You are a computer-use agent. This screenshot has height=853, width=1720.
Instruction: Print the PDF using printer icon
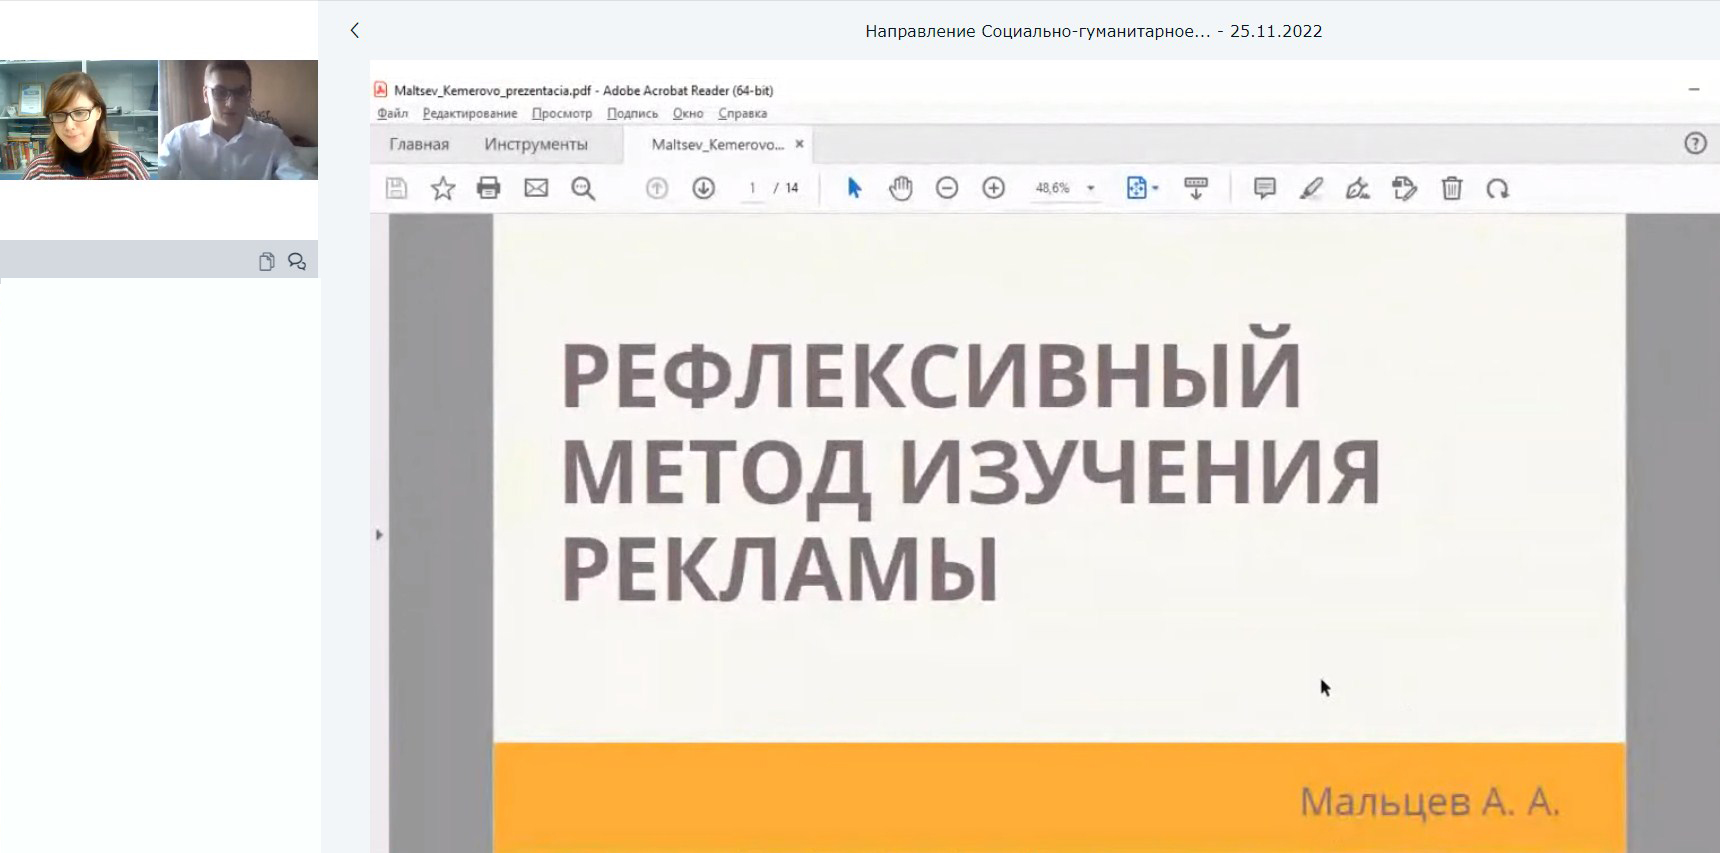489,188
